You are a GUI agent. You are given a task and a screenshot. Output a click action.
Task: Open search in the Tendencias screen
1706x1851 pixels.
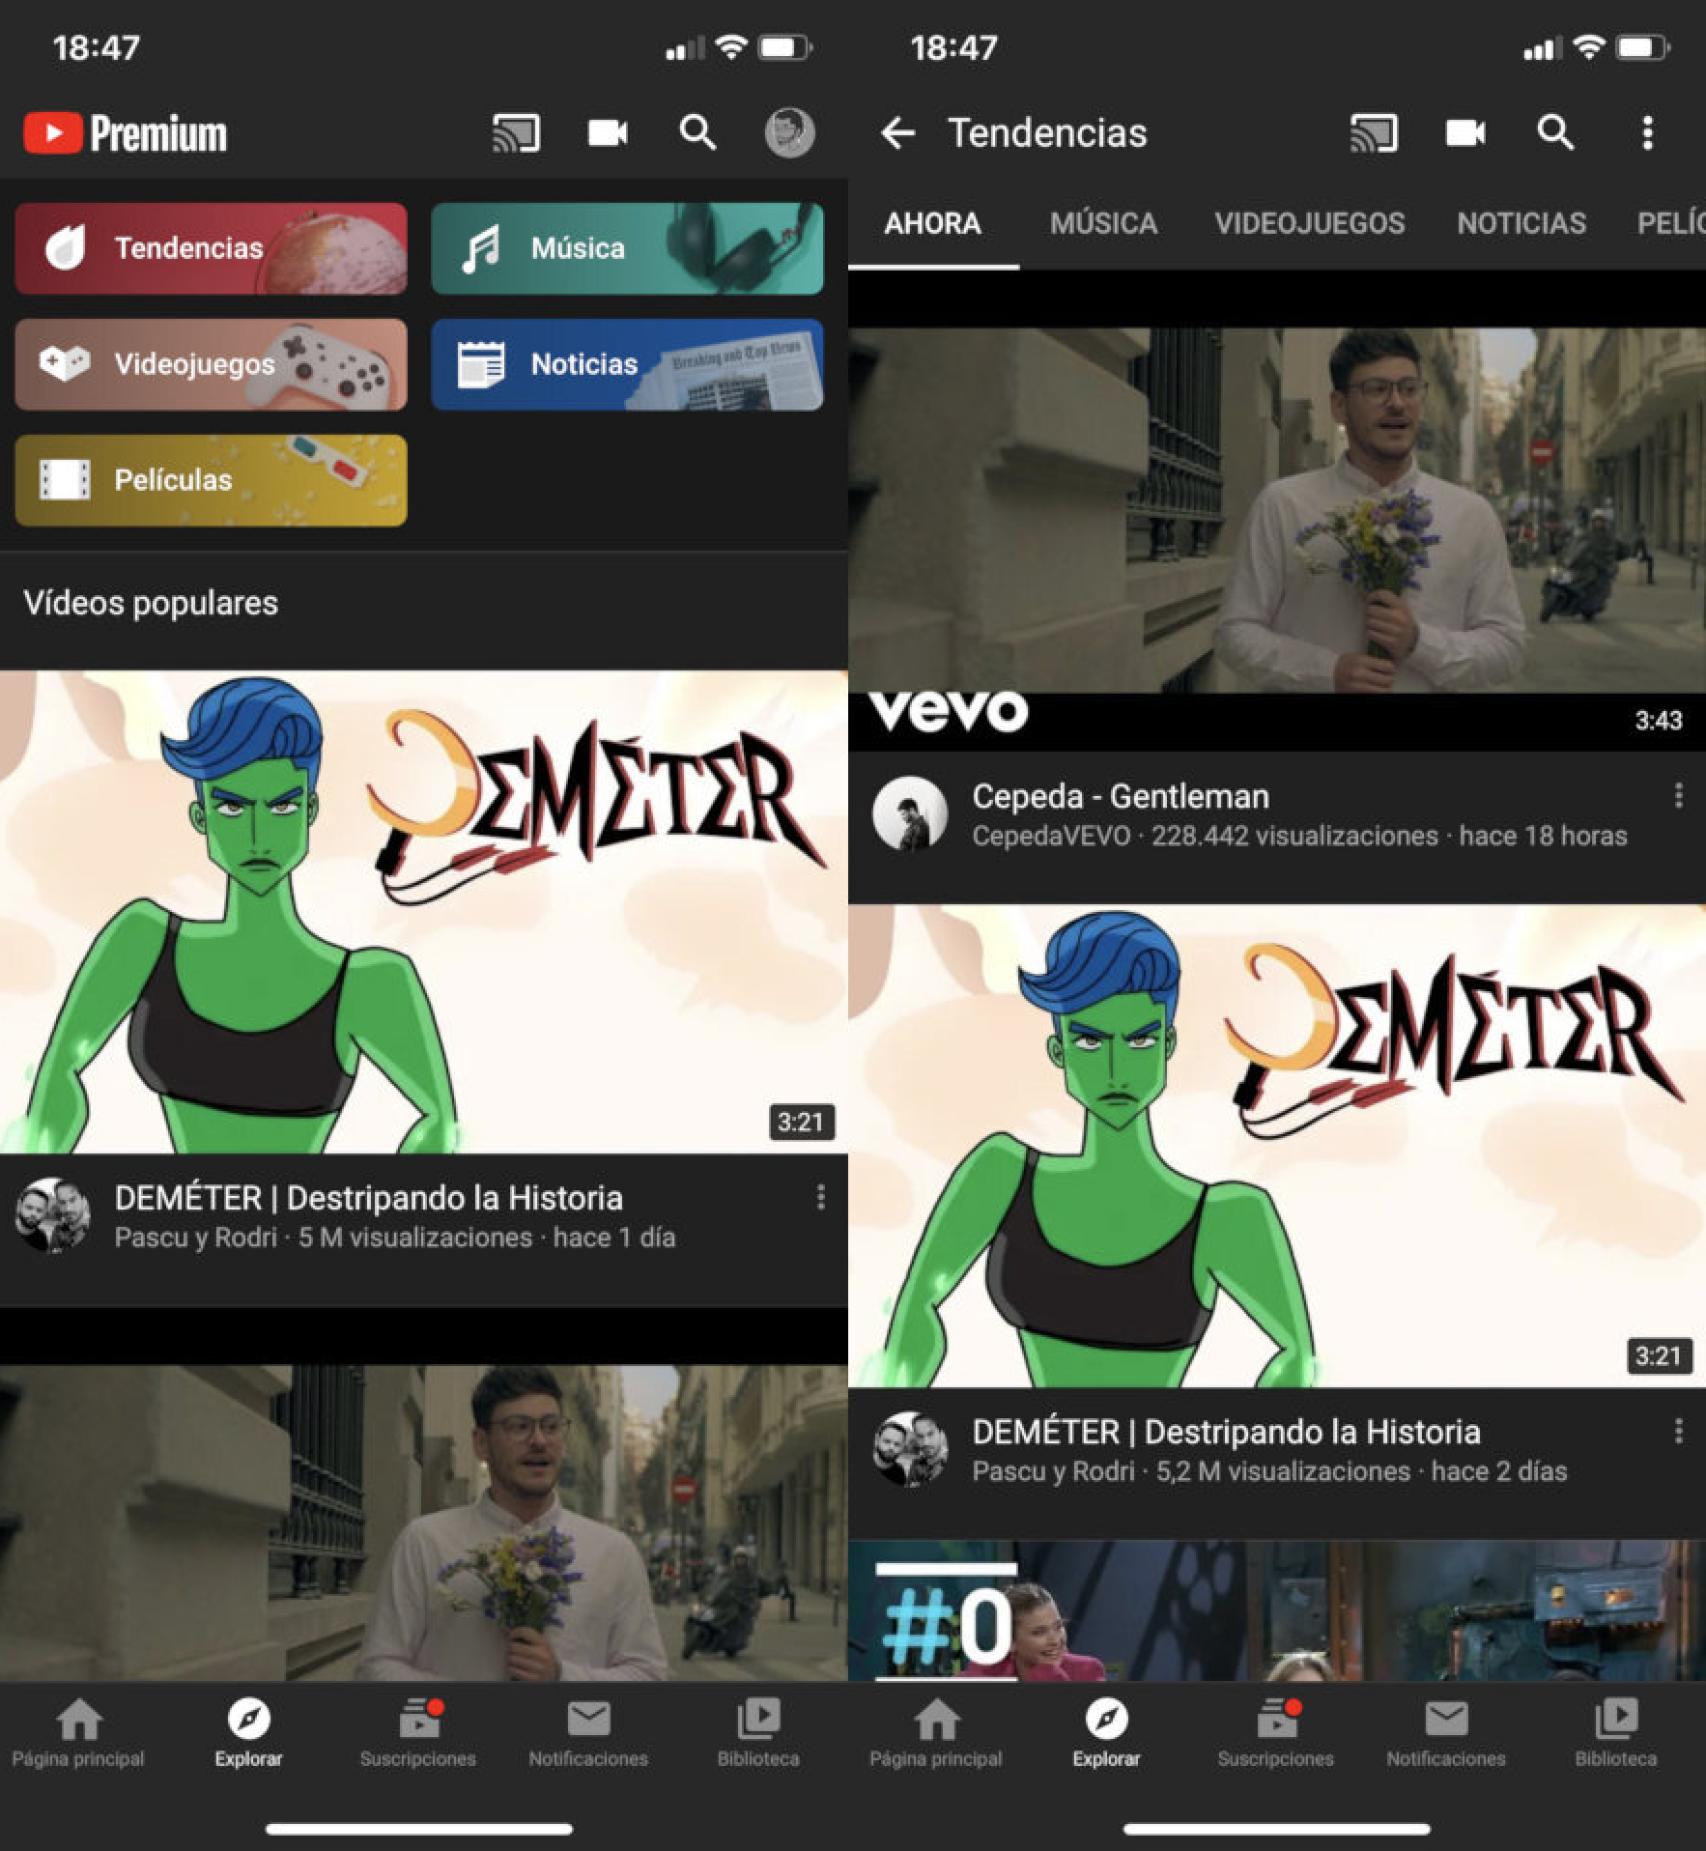[x=1555, y=132]
